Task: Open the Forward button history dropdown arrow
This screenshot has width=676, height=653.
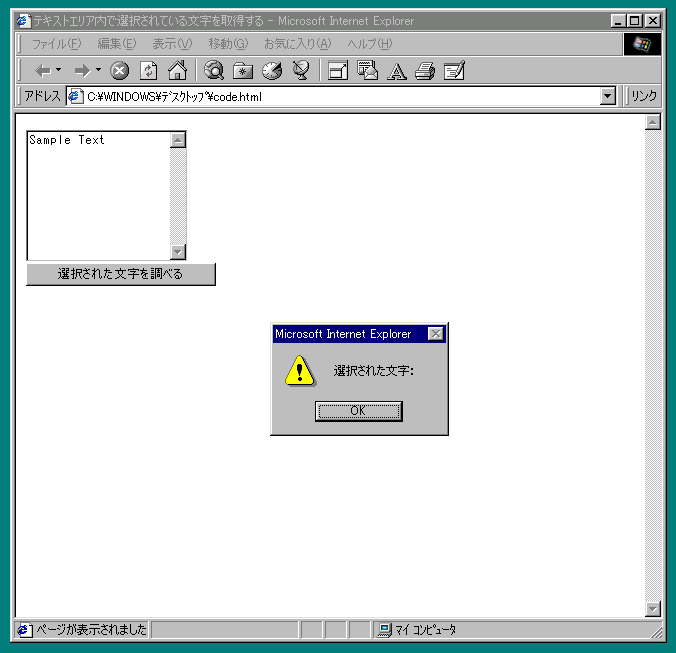Action: pos(98,69)
